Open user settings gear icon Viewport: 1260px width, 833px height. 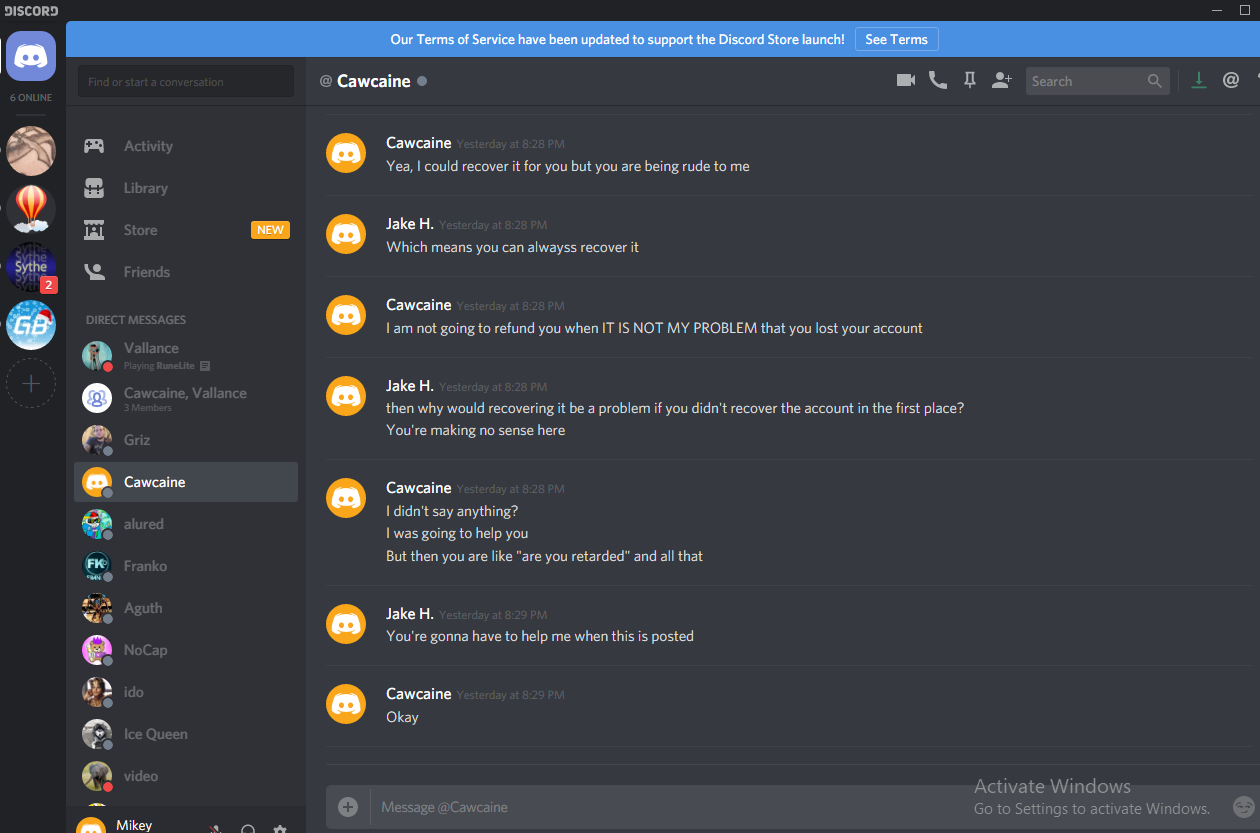[280, 828]
